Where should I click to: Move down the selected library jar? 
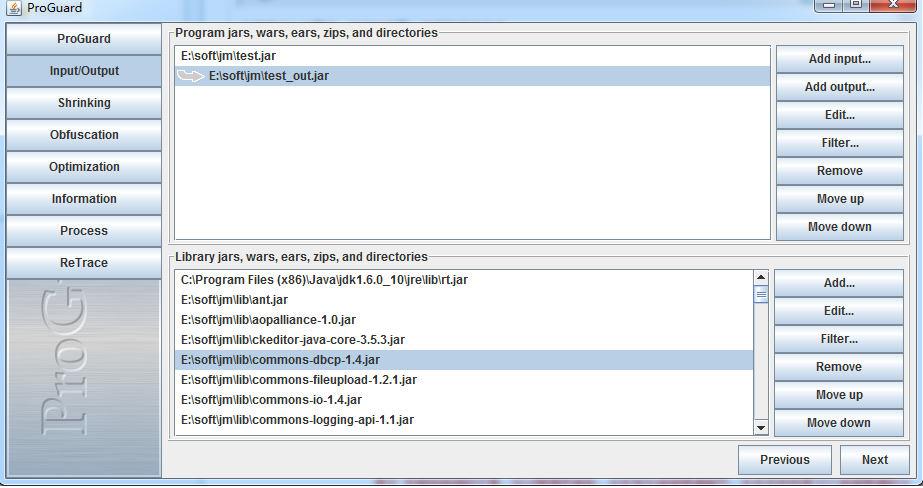click(839, 423)
